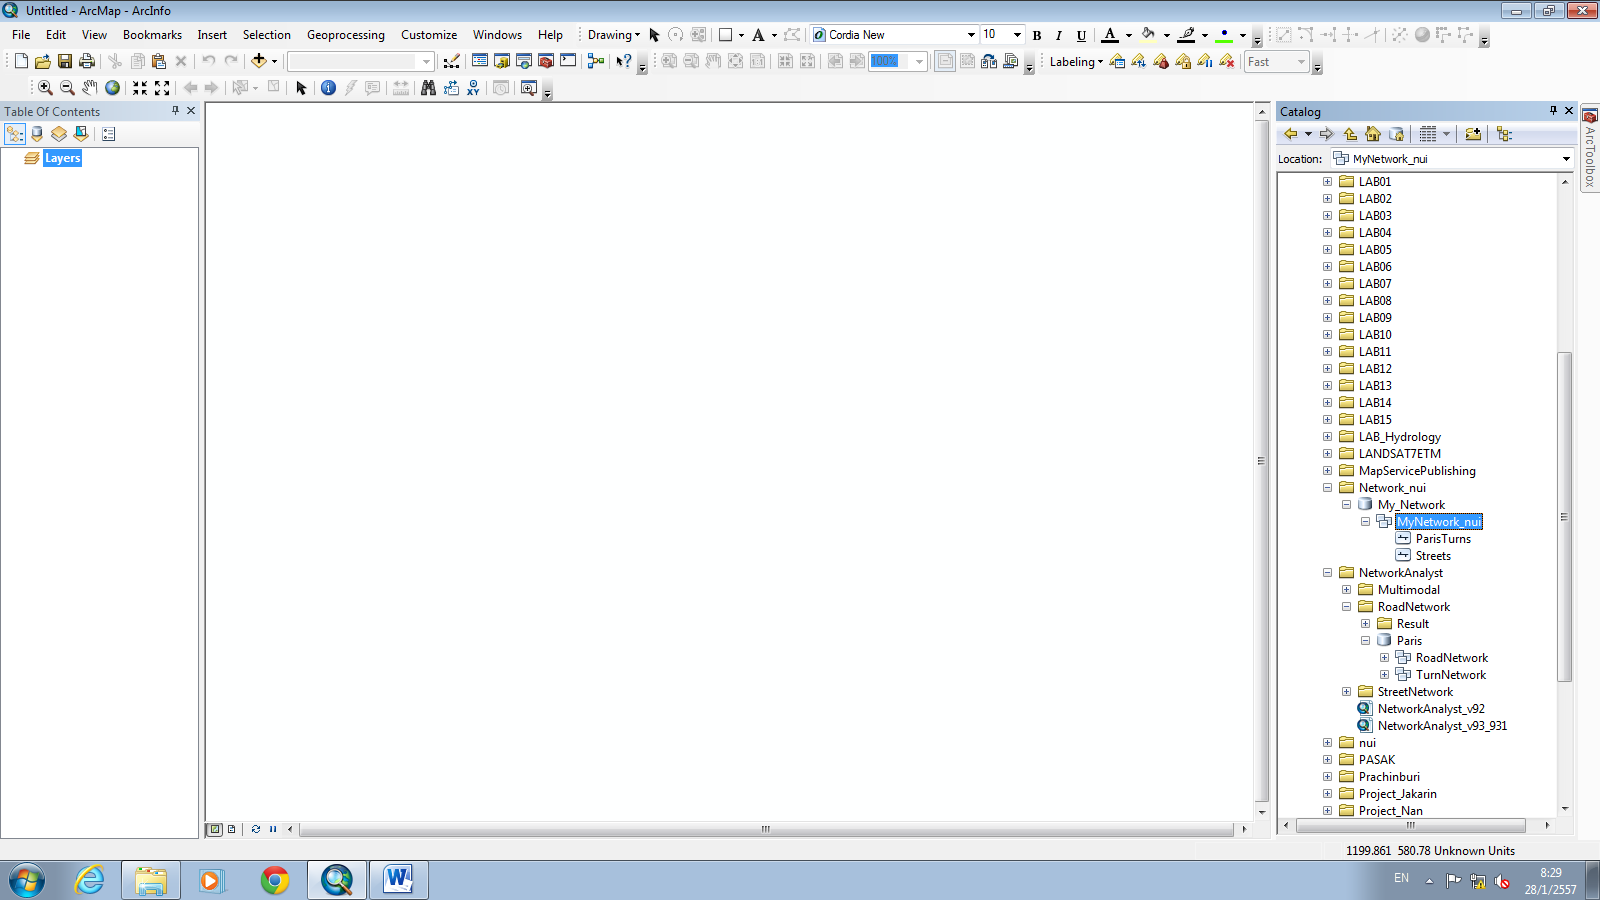
Task: Switch TOC to List By Selection
Action: click(x=81, y=134)
